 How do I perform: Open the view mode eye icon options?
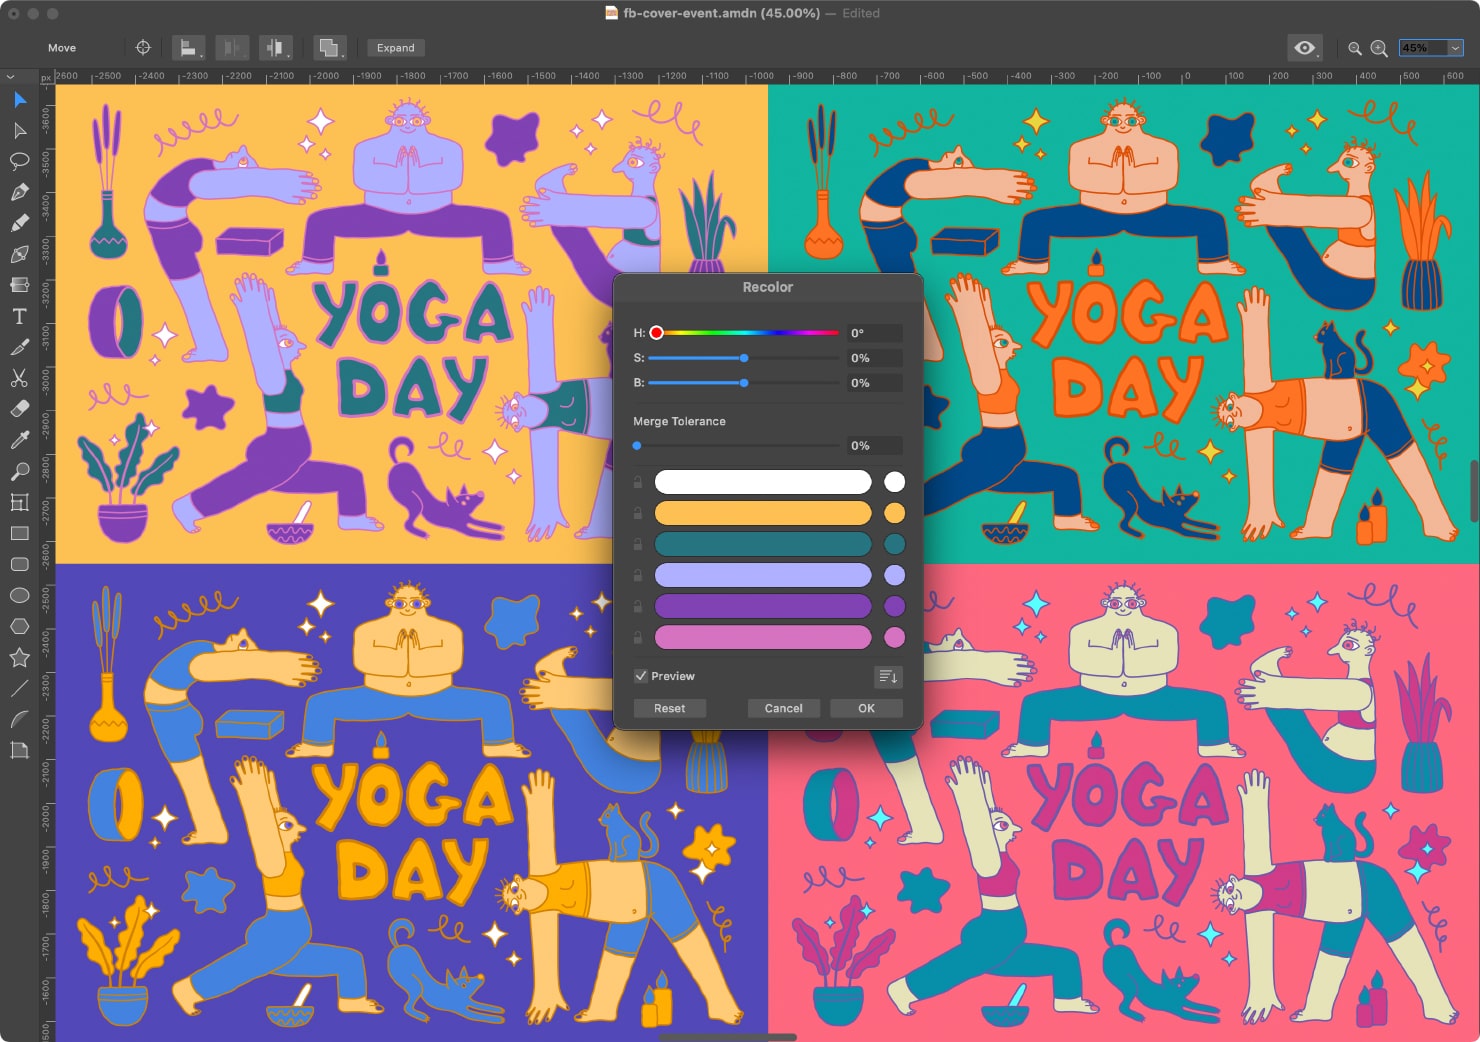pos(1304,47)
